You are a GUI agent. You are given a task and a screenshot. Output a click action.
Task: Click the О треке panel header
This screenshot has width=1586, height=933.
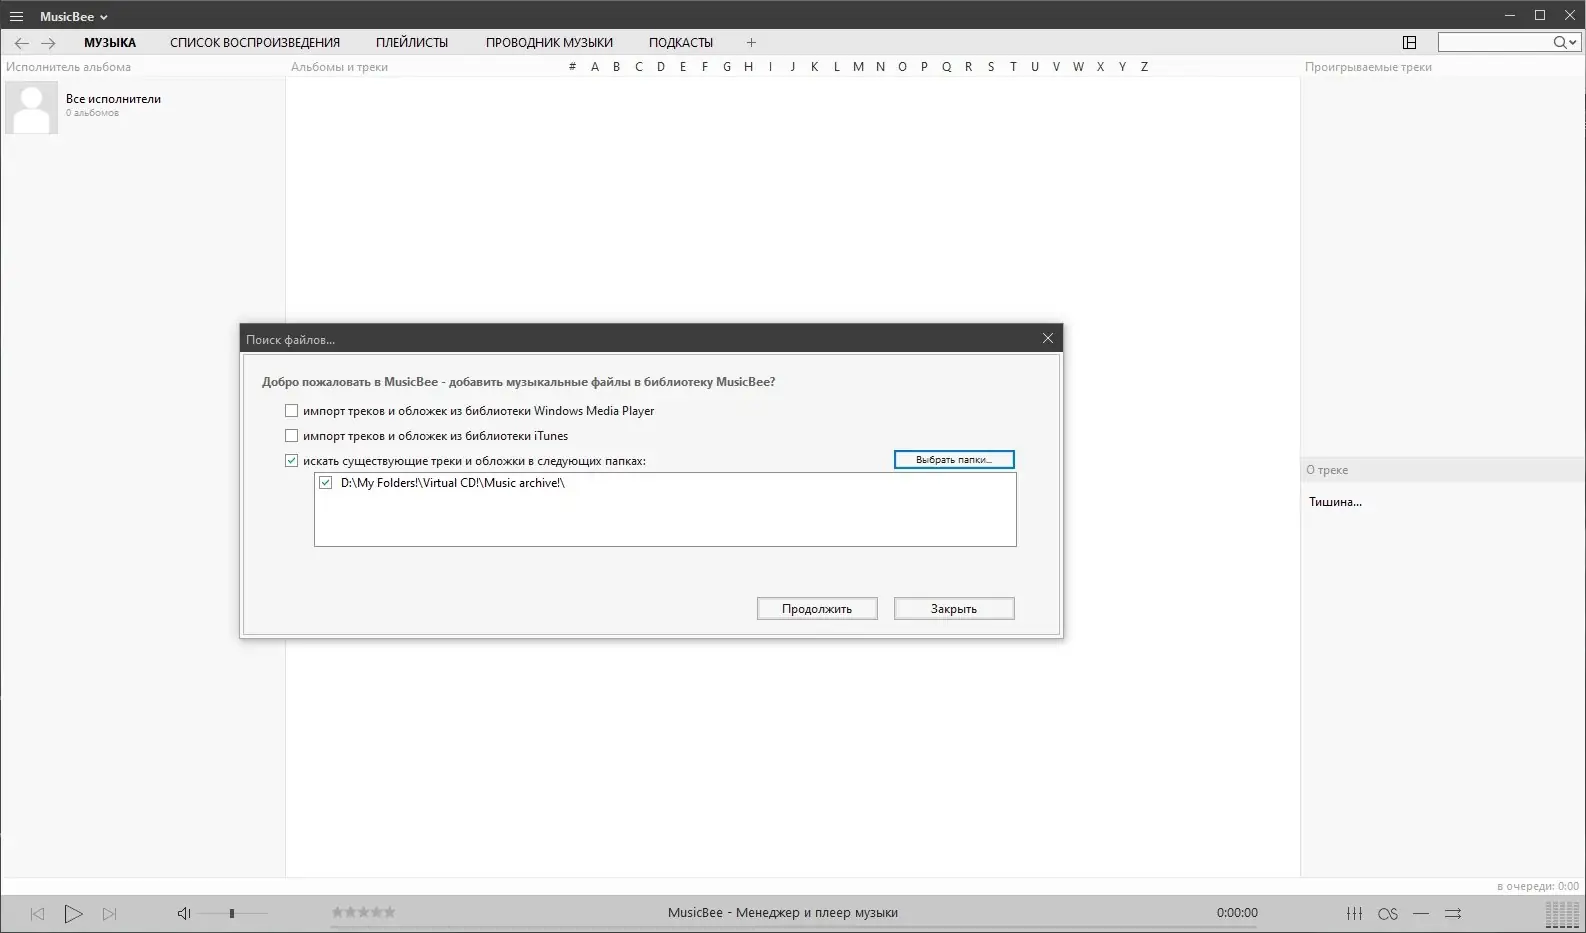click(x=1327, y=470)
